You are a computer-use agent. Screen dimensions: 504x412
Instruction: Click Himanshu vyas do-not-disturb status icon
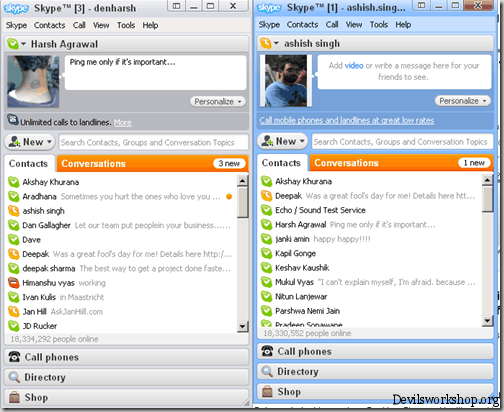click(13, 283)
